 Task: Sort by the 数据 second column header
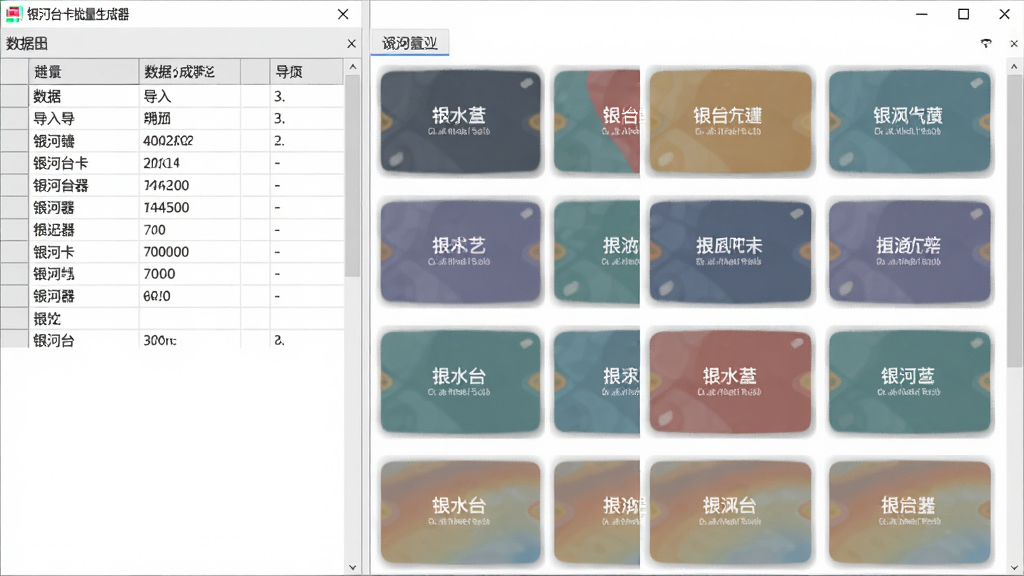(x=189, y=72)
